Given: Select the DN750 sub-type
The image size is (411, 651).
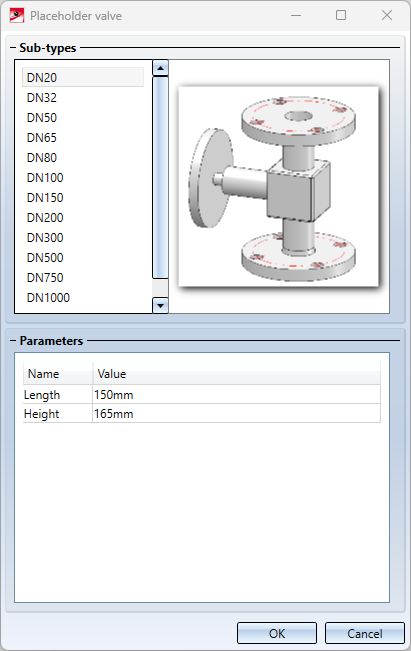Looking at the screenshot, I should click(83, 277).
